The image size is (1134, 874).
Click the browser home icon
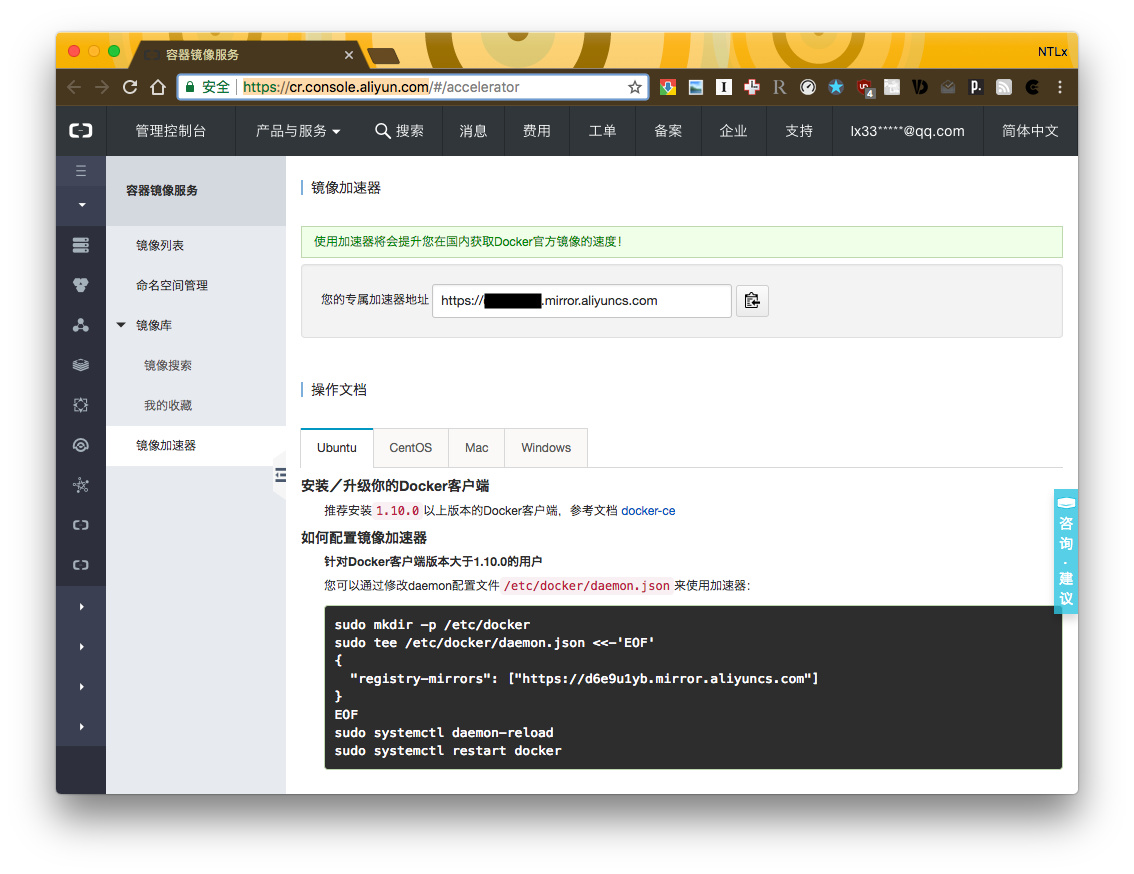pos(158,87)
